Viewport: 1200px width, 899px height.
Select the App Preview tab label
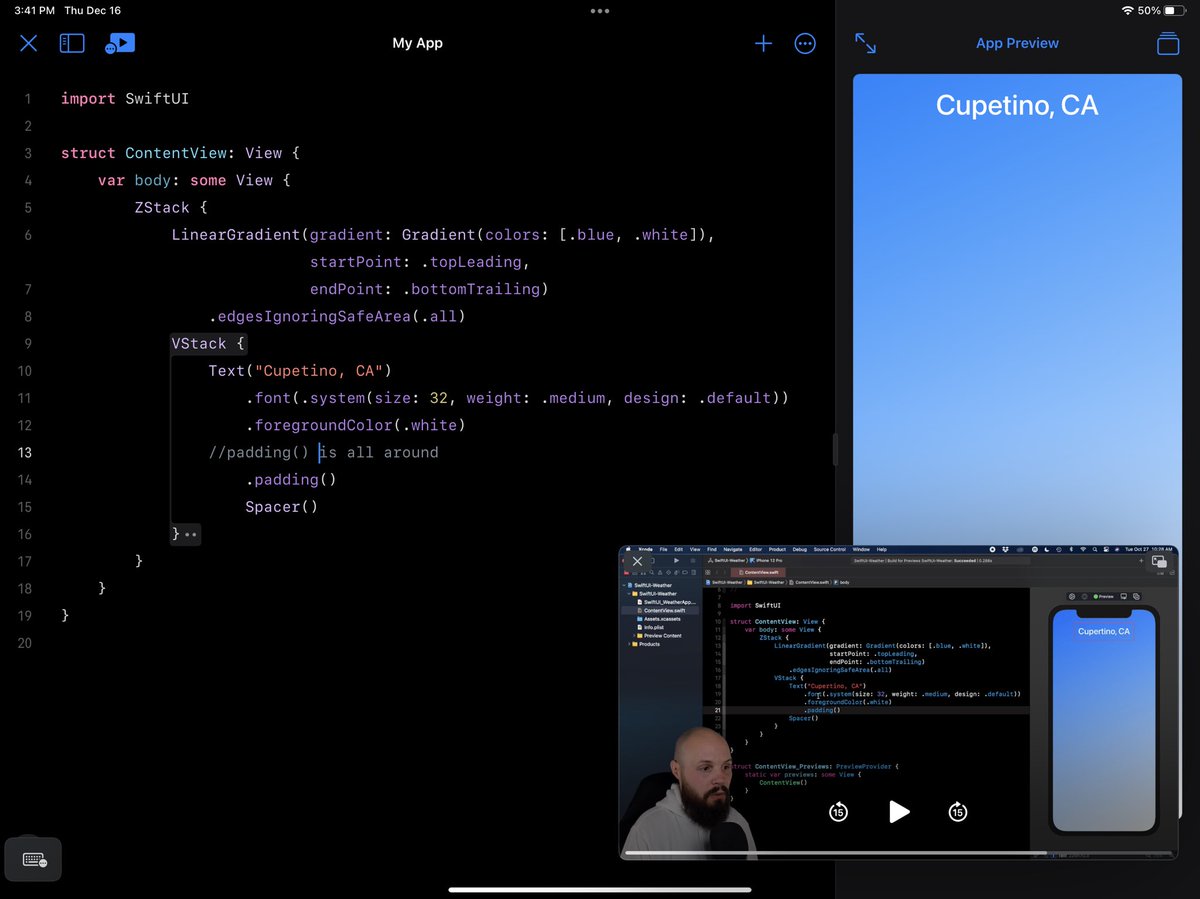1017,43
